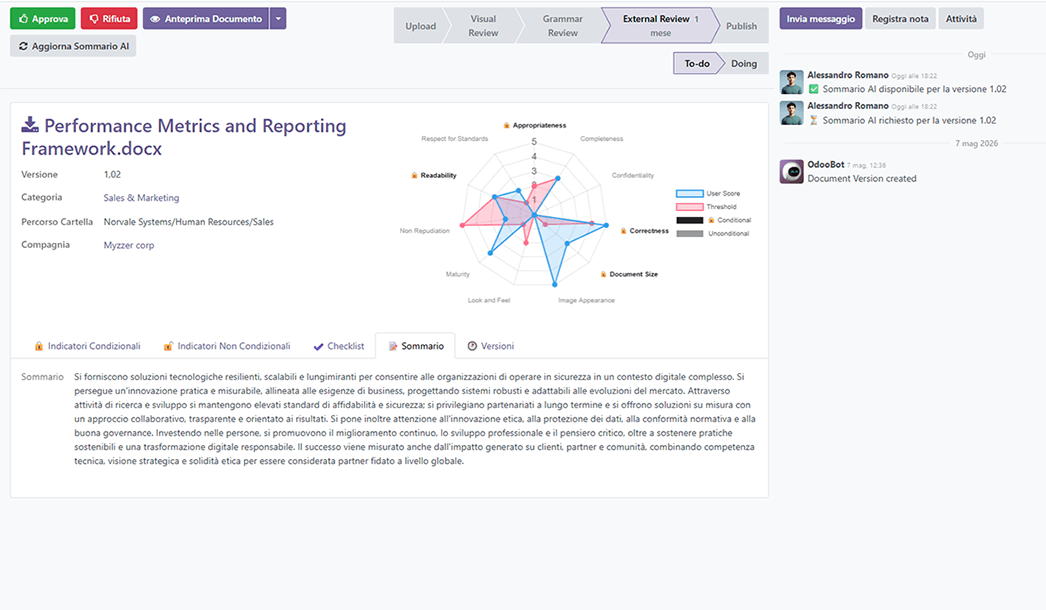Switch to the Checklist tab

point(339,346)
